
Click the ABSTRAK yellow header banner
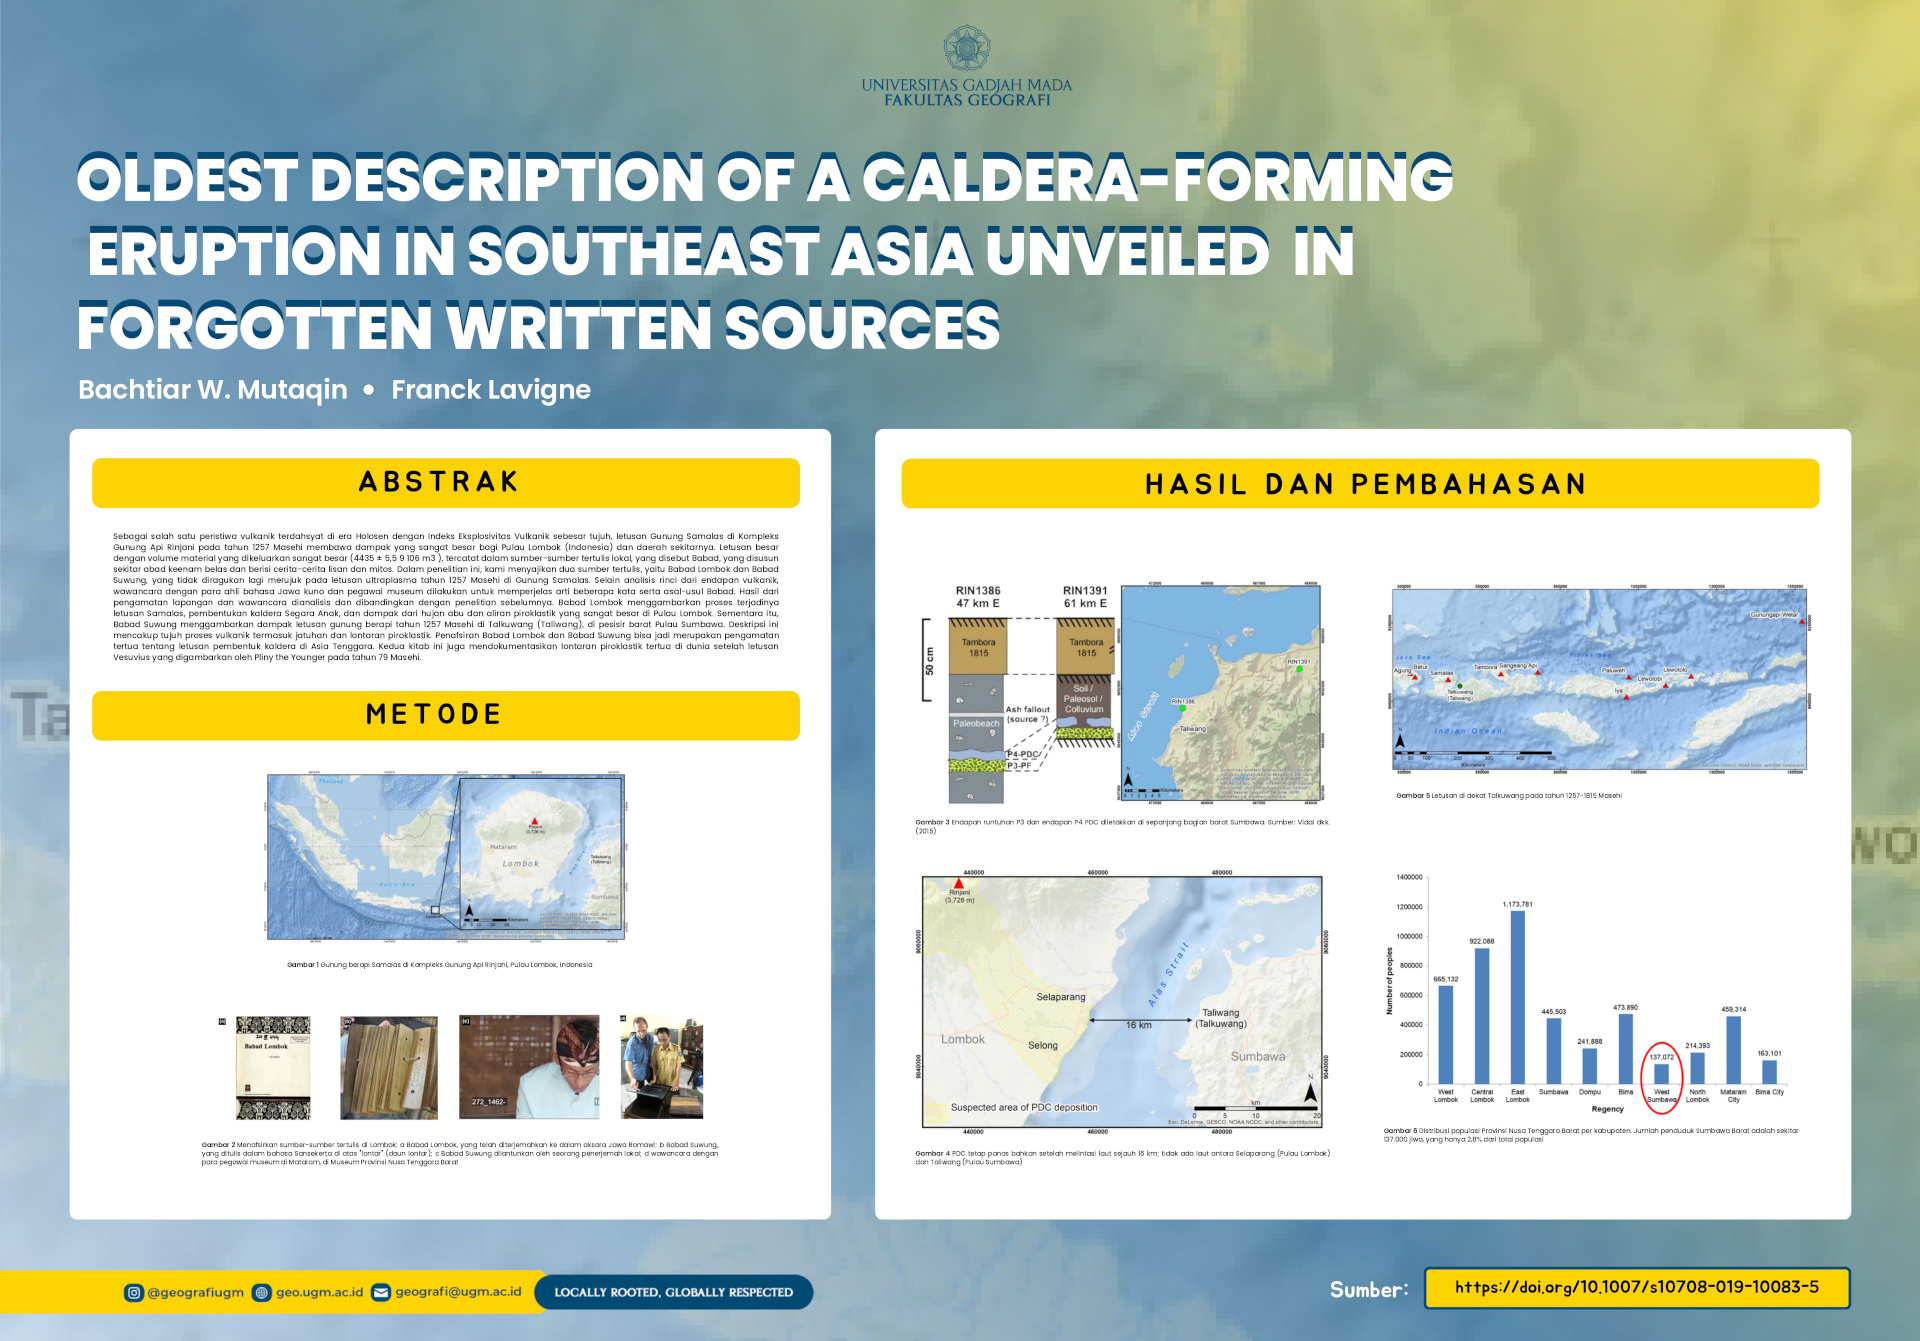[x=445, y=482]
